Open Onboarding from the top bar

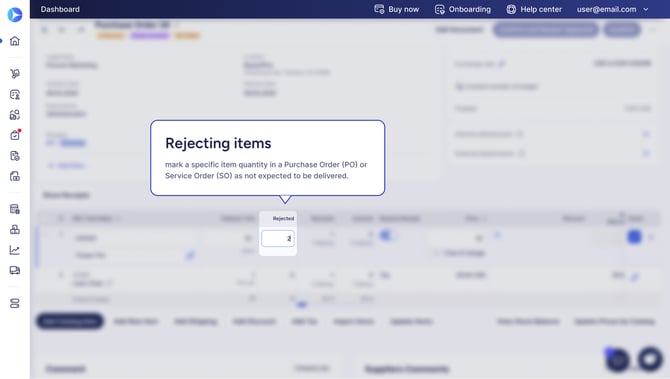[463, 9]
